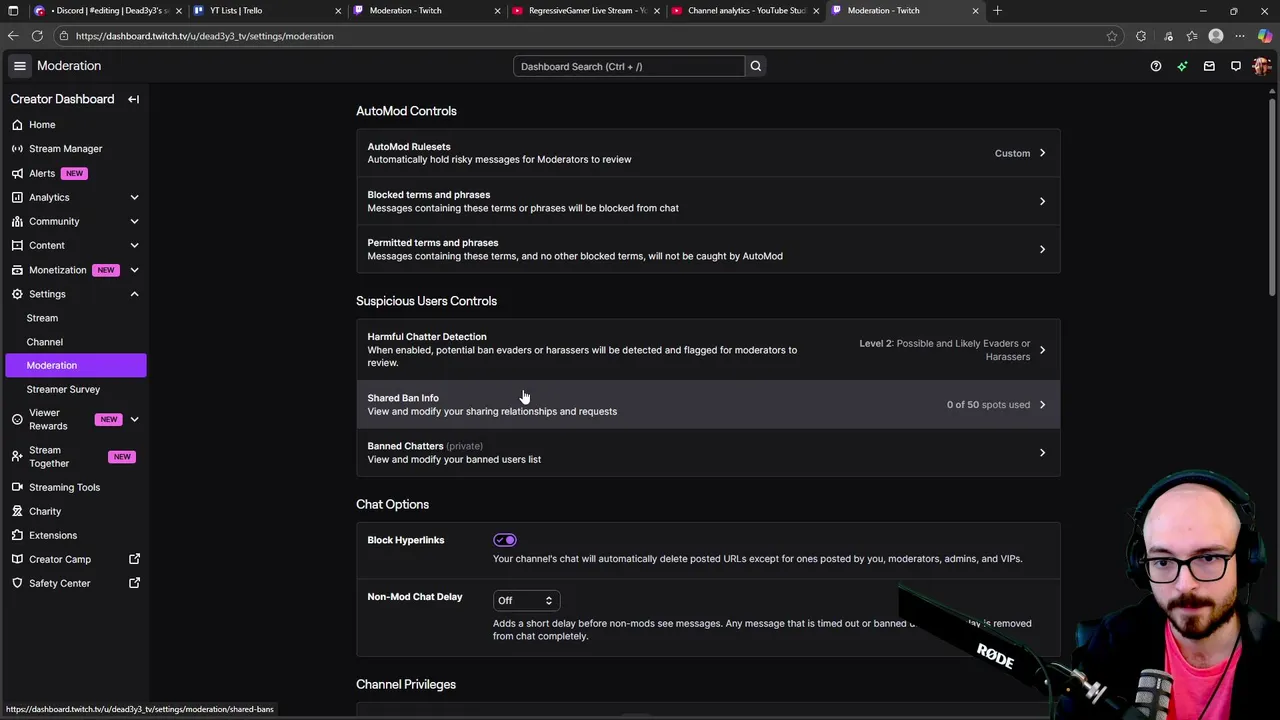Click the 'Custom' AutoMod value text
Image resolution: width=1280 pixels, height=720 pixels.
tap(1012, 153)
